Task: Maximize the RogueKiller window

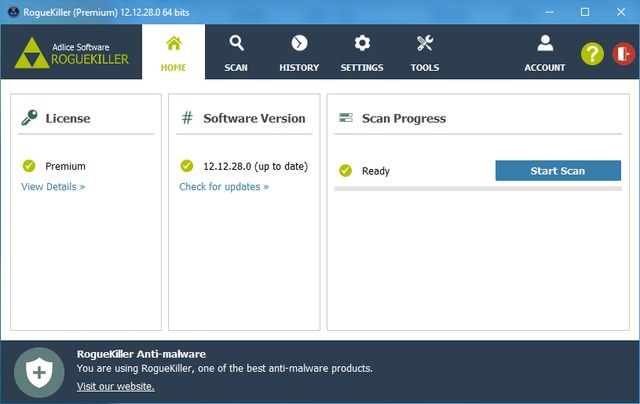Action: pyautogui.click(x=585, y=12)
